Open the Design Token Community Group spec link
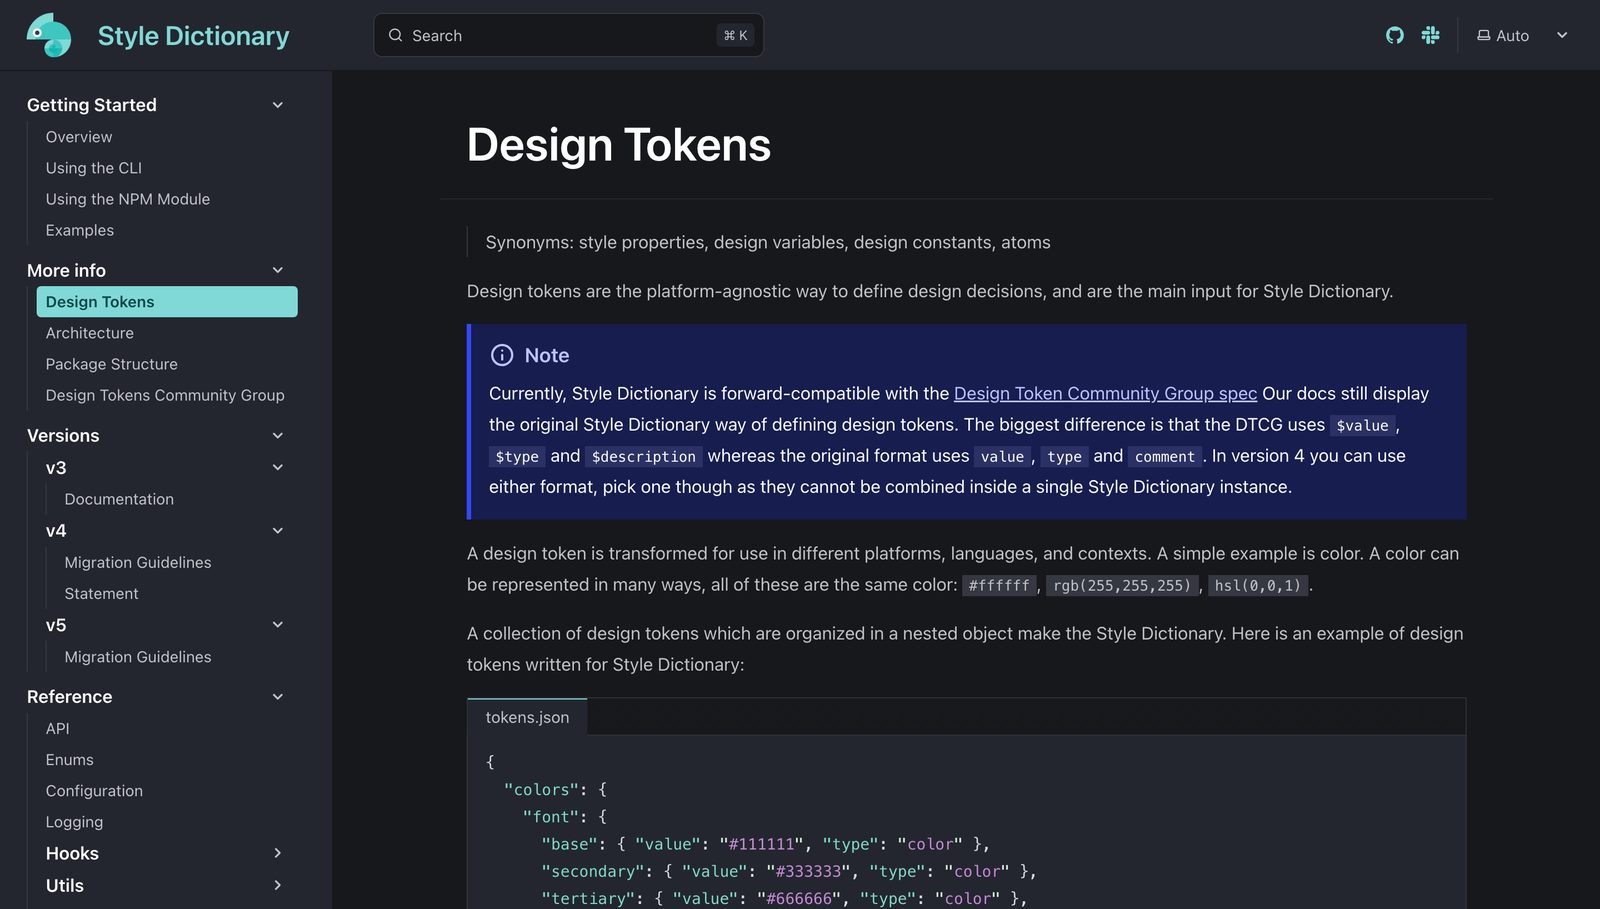 [x=1105, y=393]
